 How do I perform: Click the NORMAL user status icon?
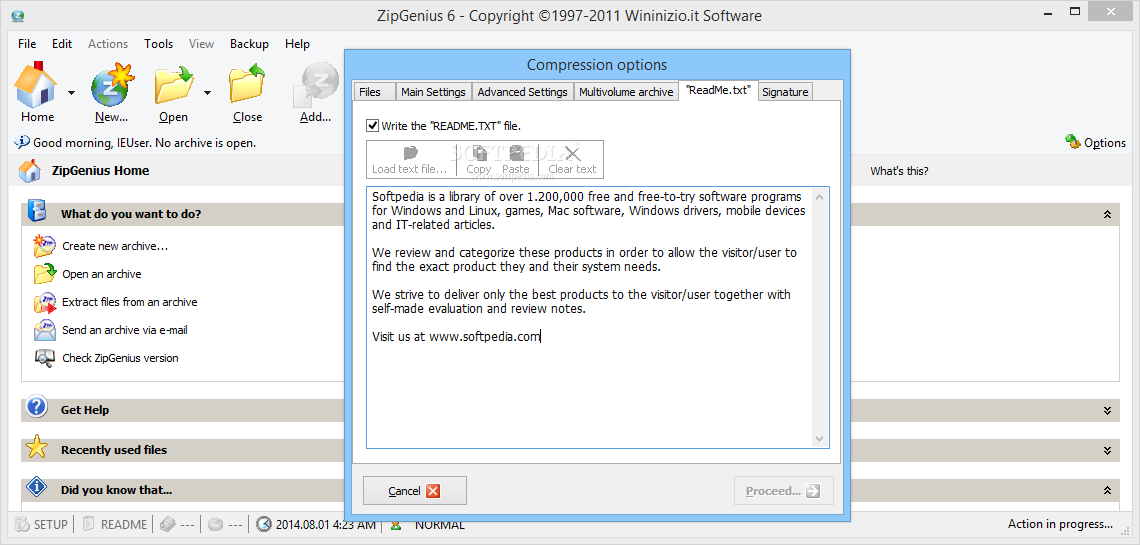click(395, 524)
